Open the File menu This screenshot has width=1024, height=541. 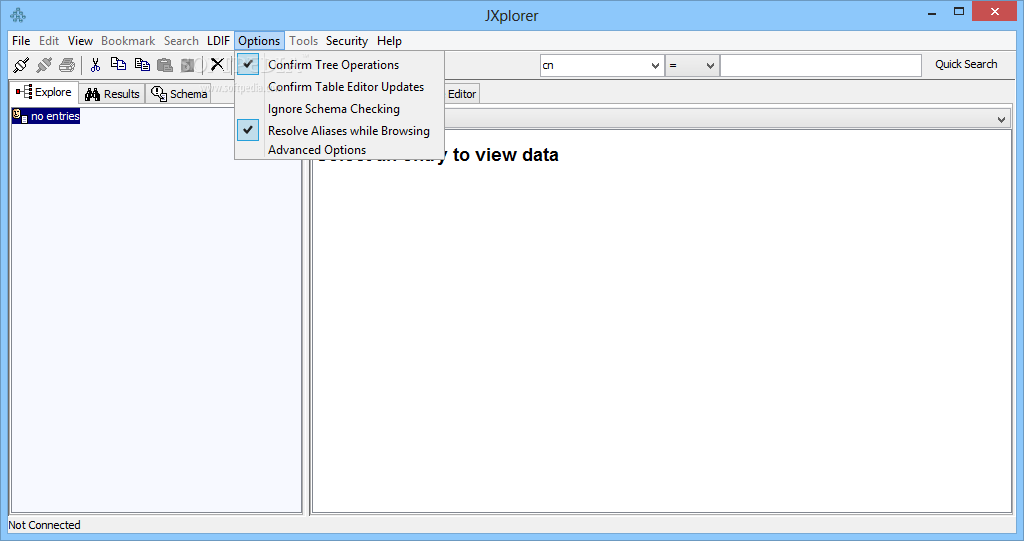(21, 41)
